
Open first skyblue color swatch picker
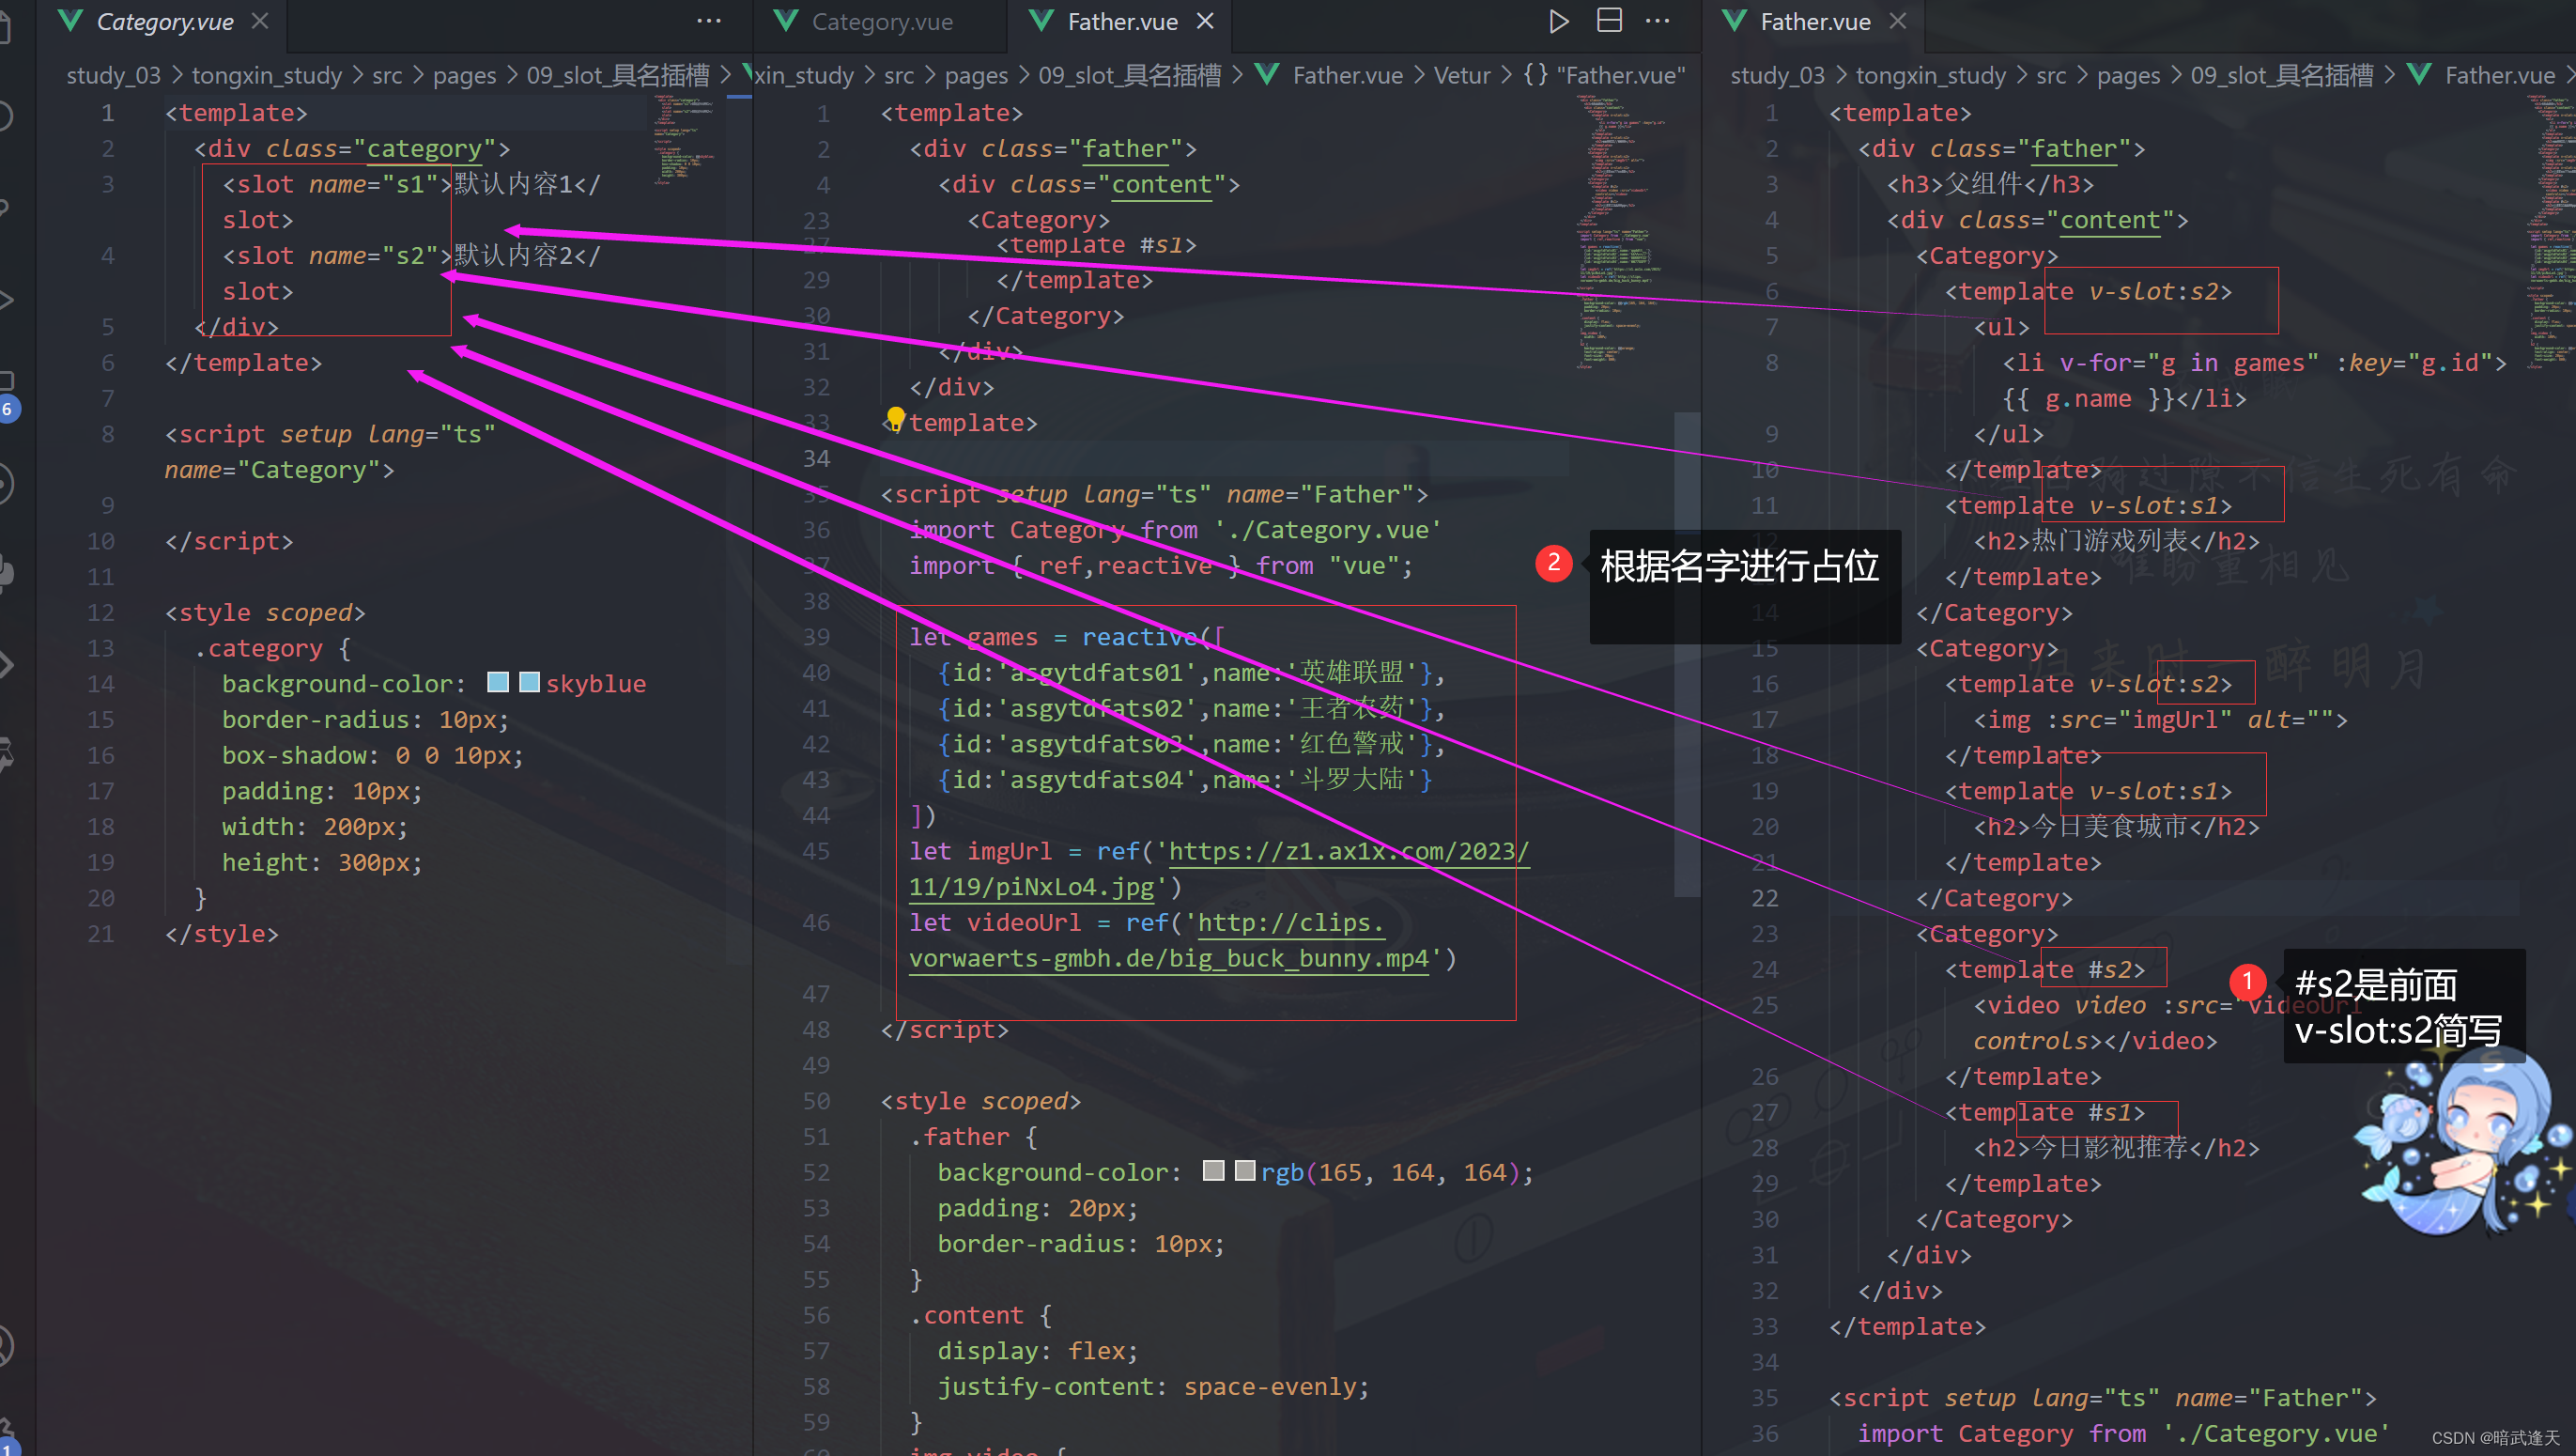point(497,682)
